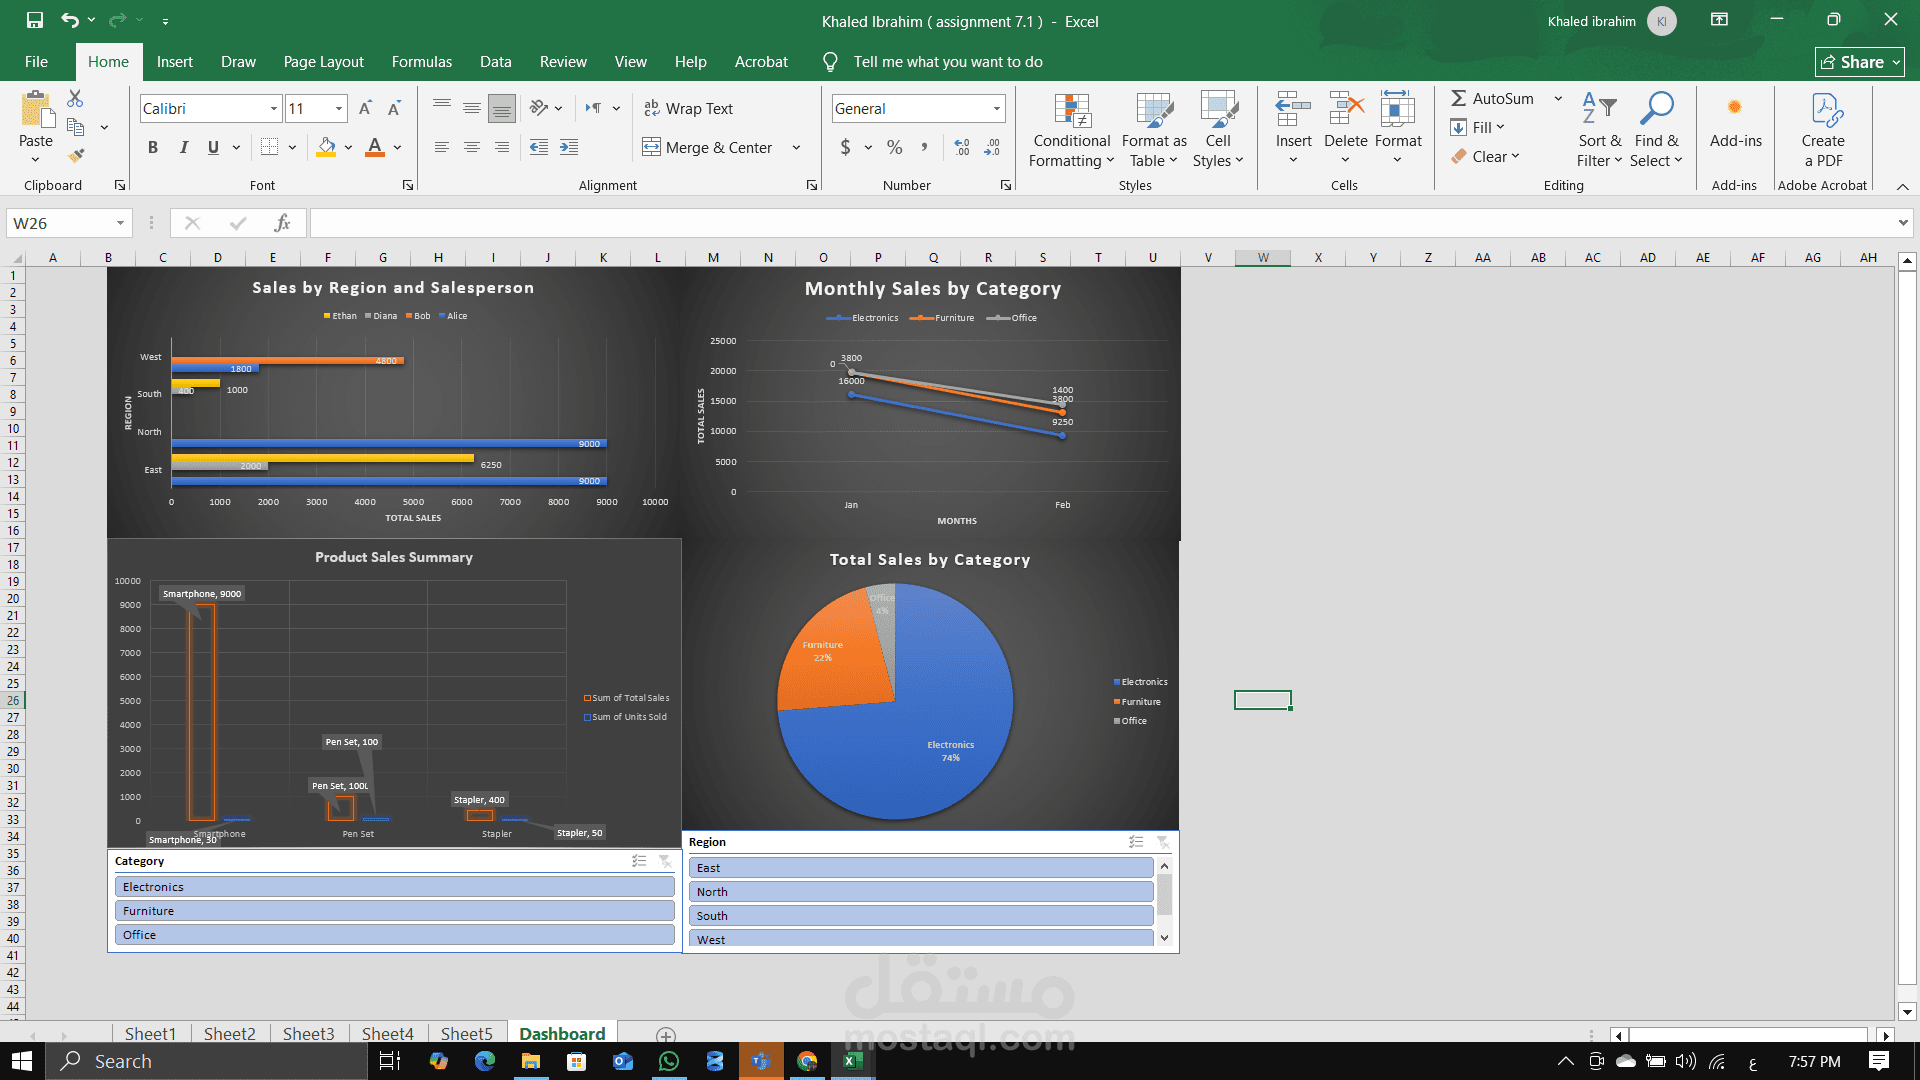The image size is (1920, 1080).
Task: Click the Save icon in title bar
Action: (35, 20)
